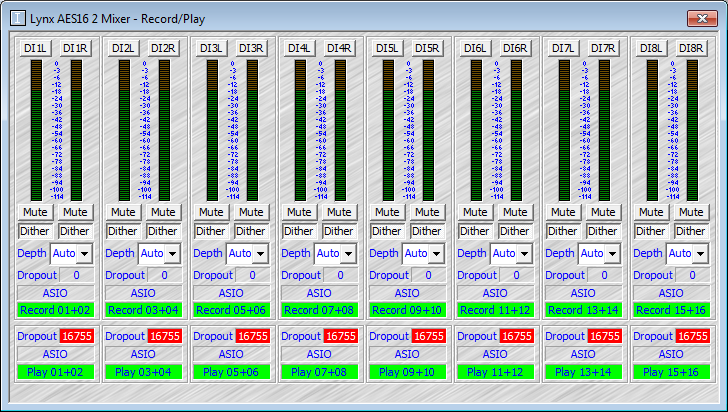Click the Play 03+04 status label
This screenshot has width=728, height=412.
(x=143, y=372)
